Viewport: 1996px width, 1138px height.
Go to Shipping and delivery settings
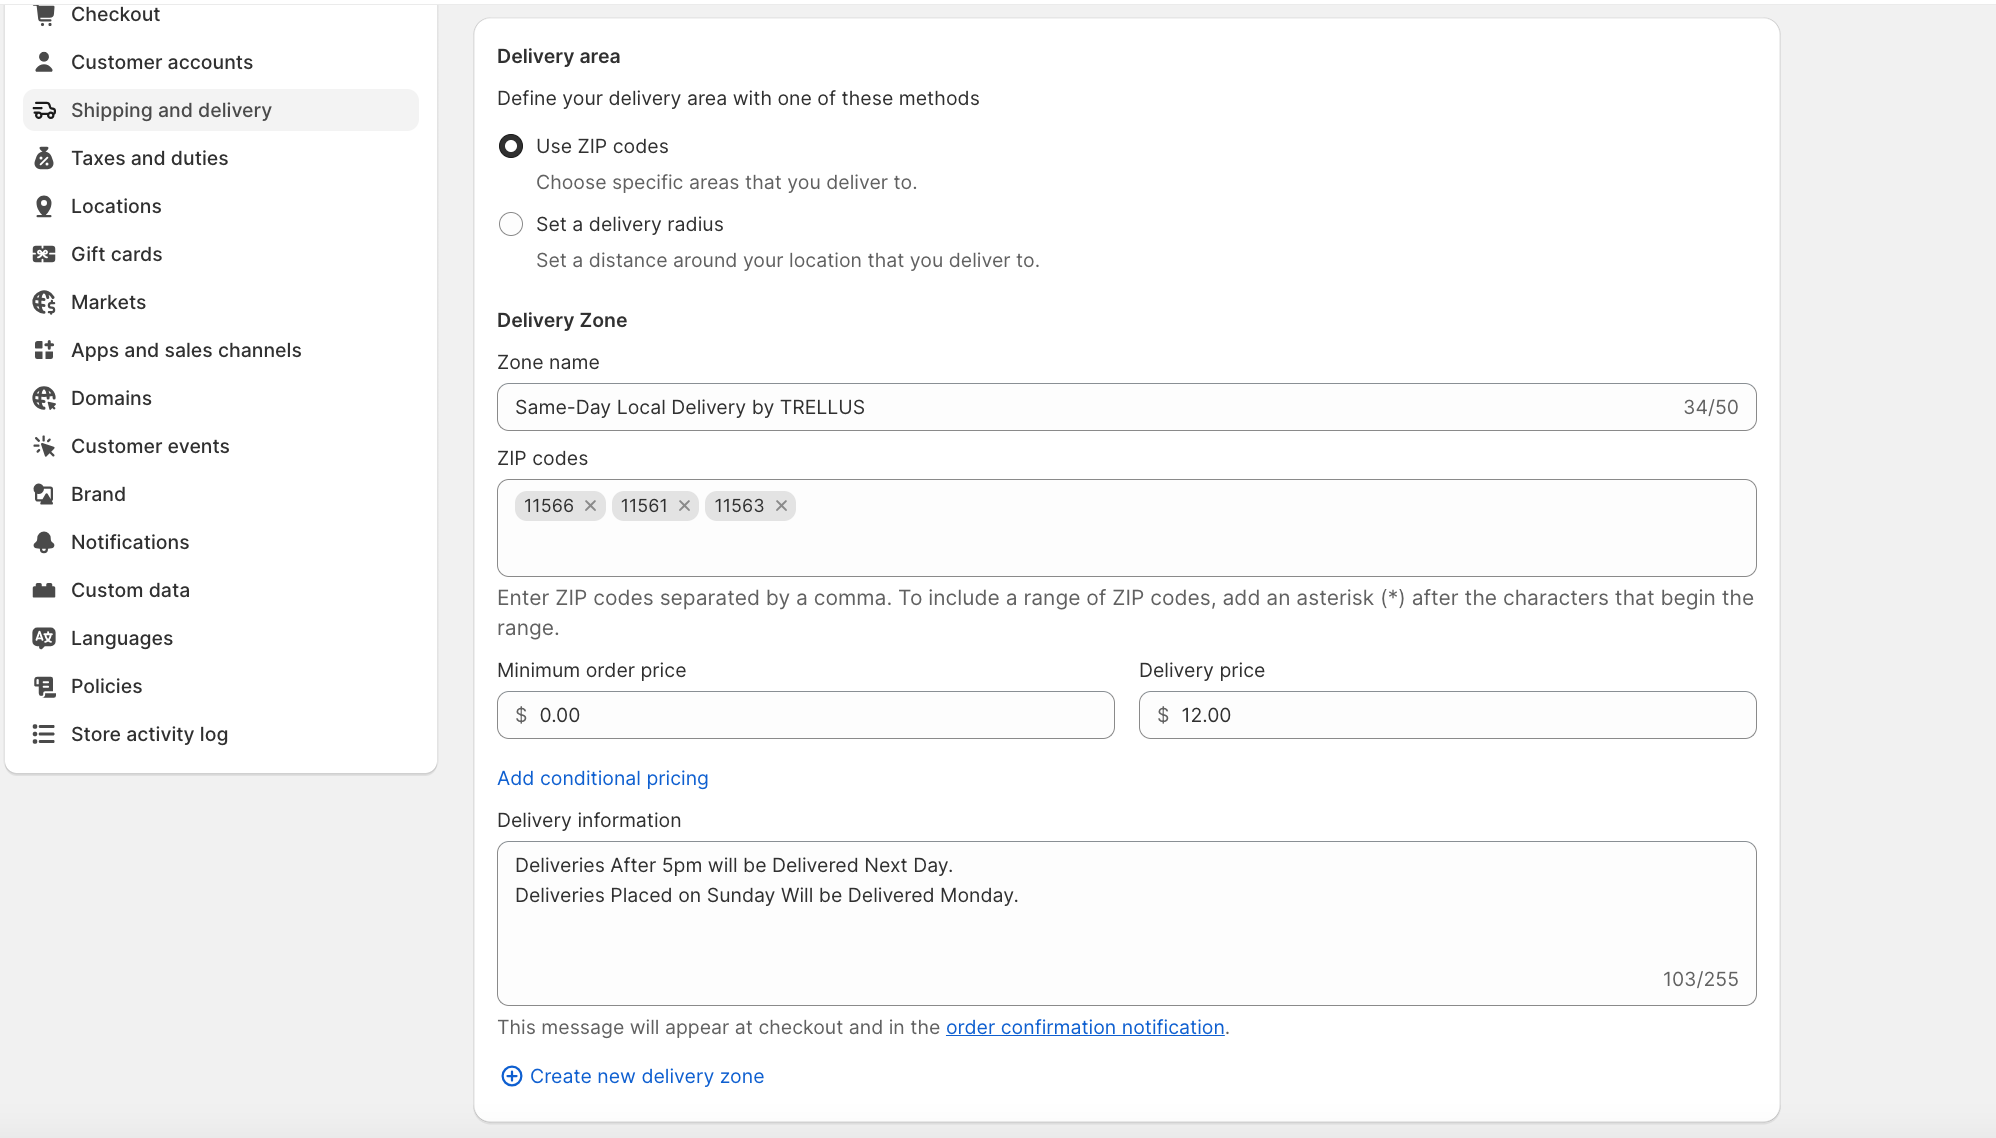point(221,110)
